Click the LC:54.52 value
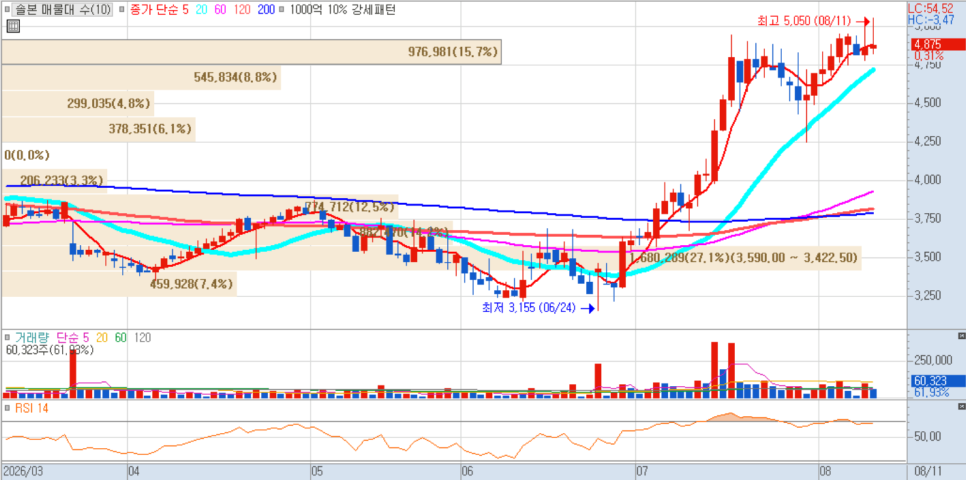This screenshot has width=966, height=480. tap(932, 10)
